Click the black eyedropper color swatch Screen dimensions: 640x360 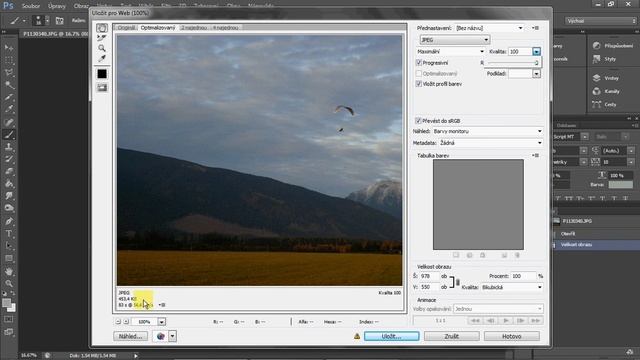point(102,74)
